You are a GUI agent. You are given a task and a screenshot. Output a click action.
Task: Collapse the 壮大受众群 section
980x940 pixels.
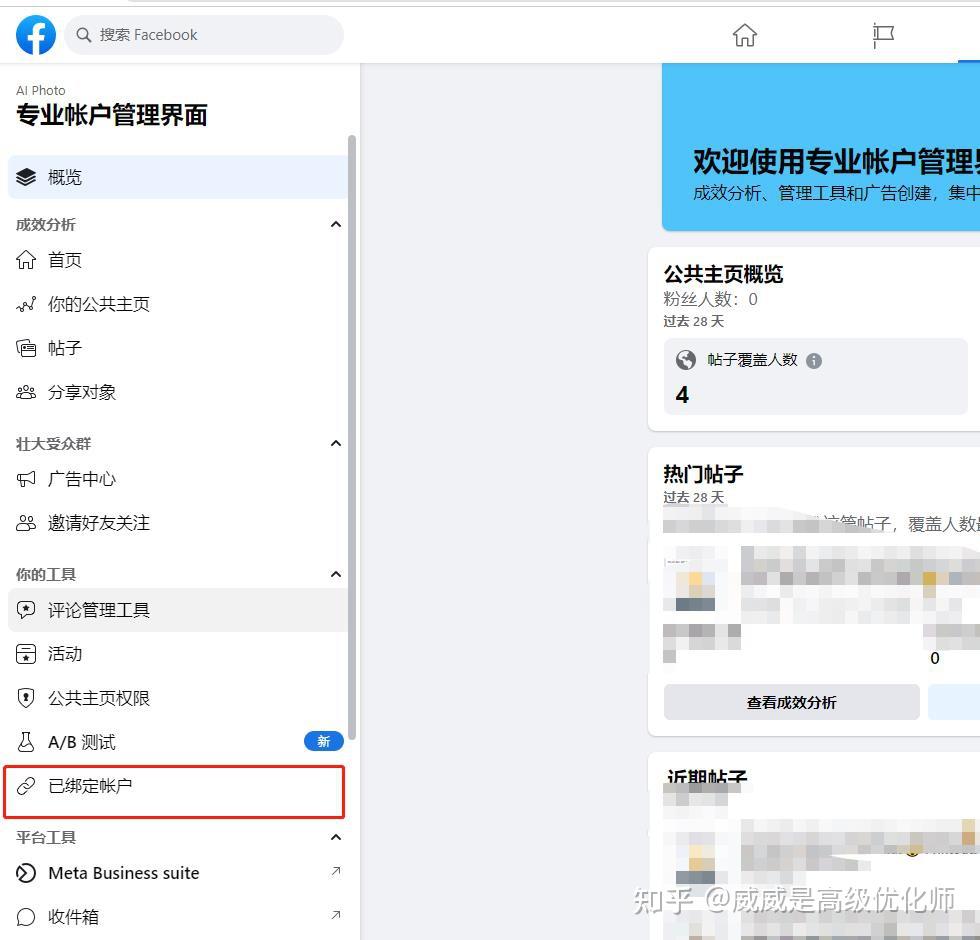pyautogui.click(x=336, y=443)
